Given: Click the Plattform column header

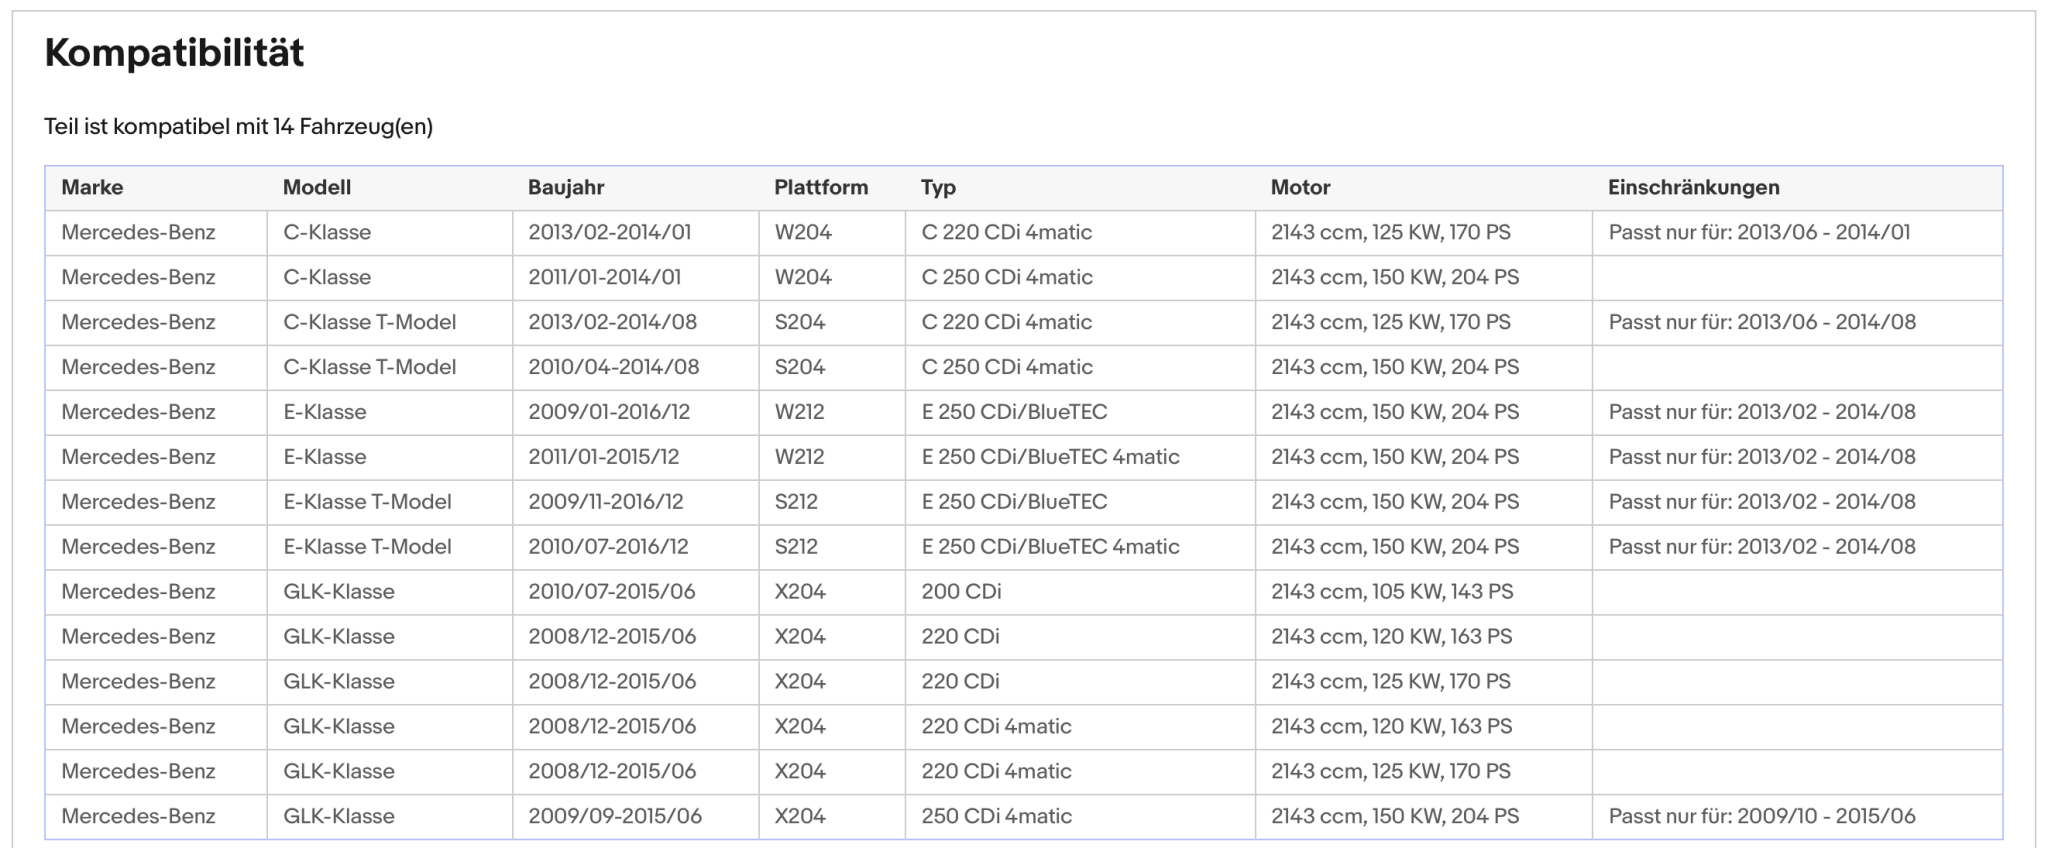Looking at the screenshot, I should pos(821,187).
